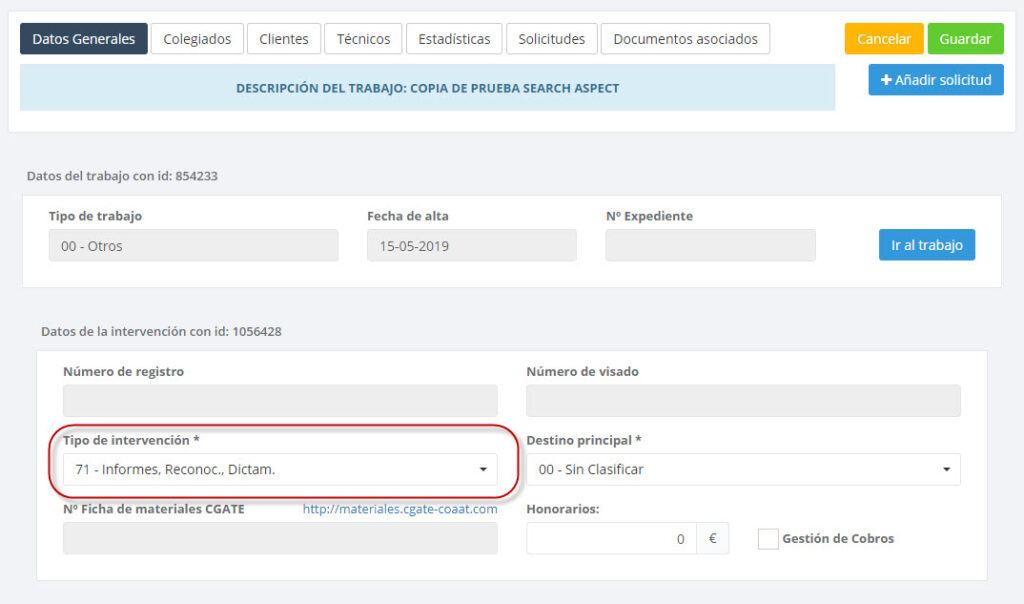Image resolution: width=1024 pixels, height=604 pixels.
Task: Switch to the Colegiados tab
Action: pos(197,39)
